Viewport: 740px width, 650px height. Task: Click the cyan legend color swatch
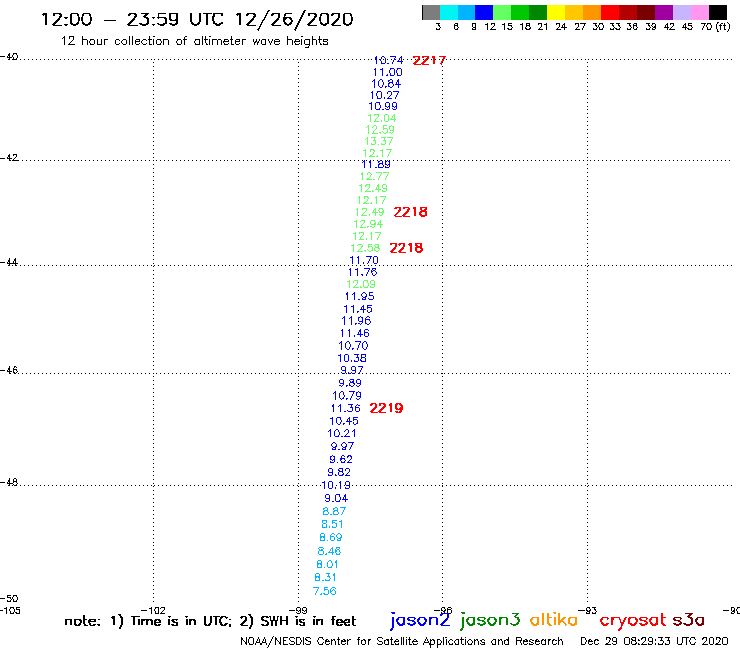(449, 12)
